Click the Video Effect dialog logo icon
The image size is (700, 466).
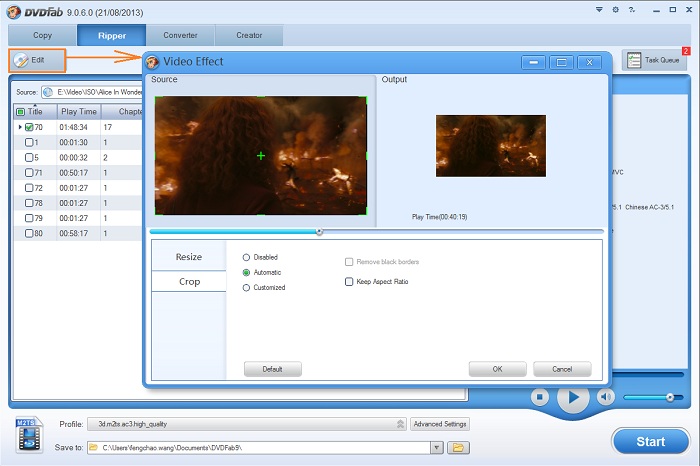[x=152, y=62]
